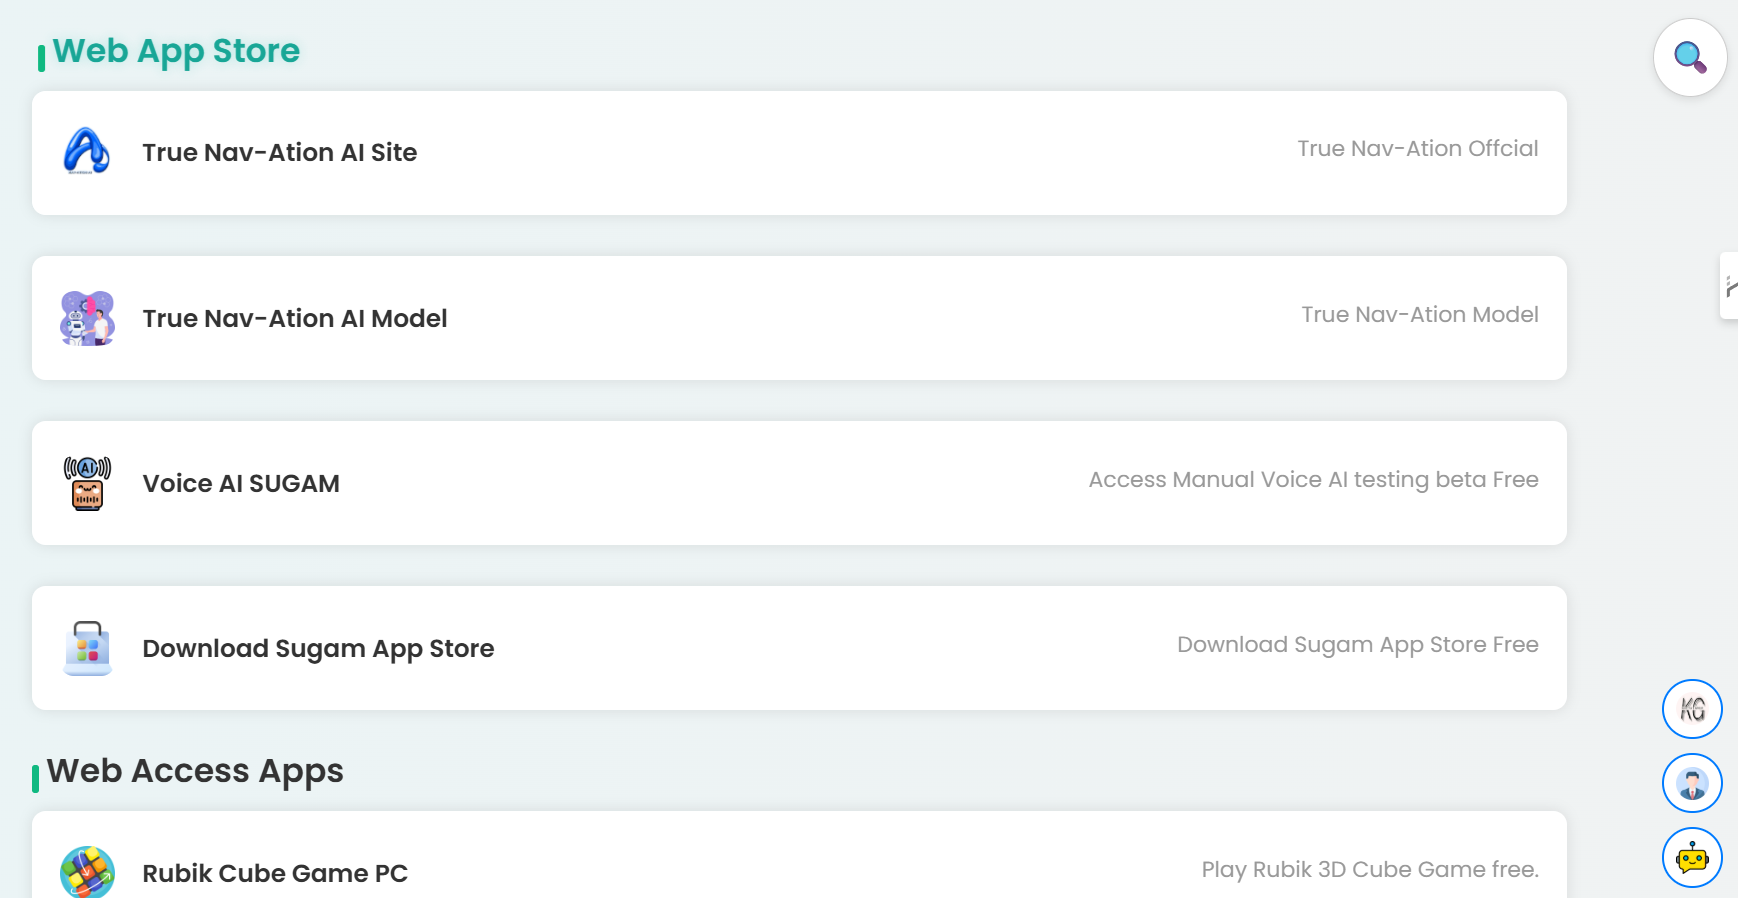Click "Download Sugam App Store Free" description
Viewport: 1738px width, 898px height.
[x=1357, y=645]
